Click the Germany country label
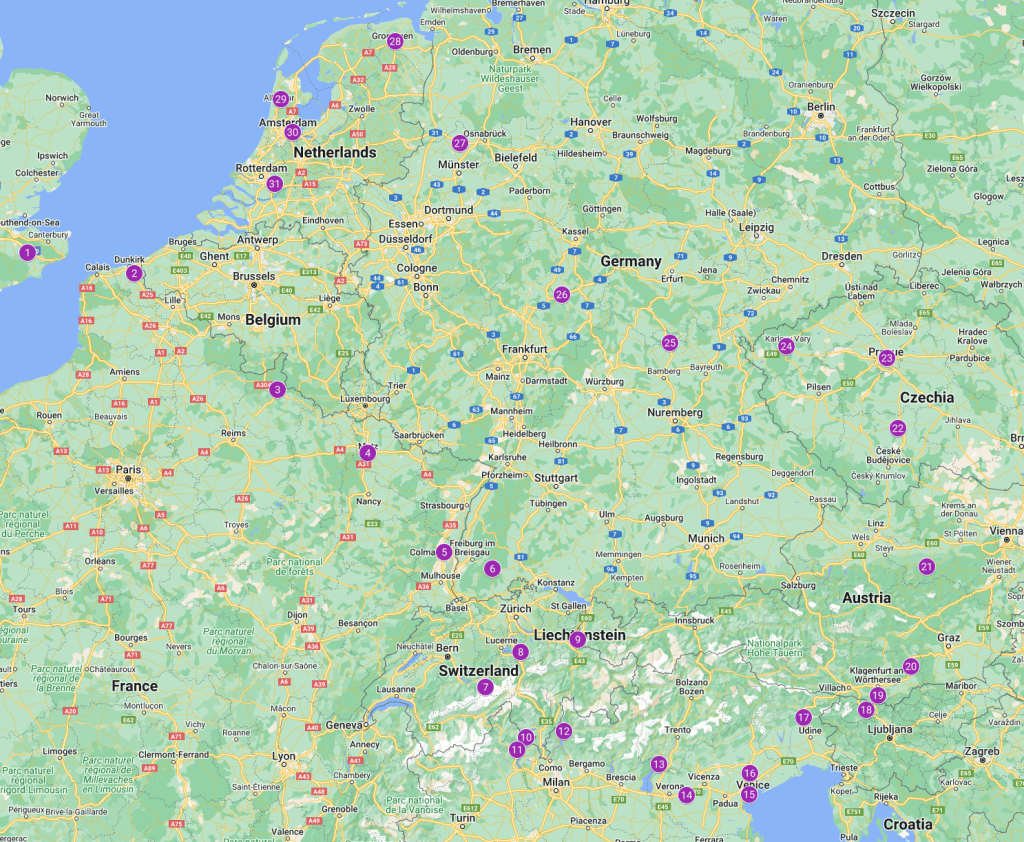 tap(631, 261)
